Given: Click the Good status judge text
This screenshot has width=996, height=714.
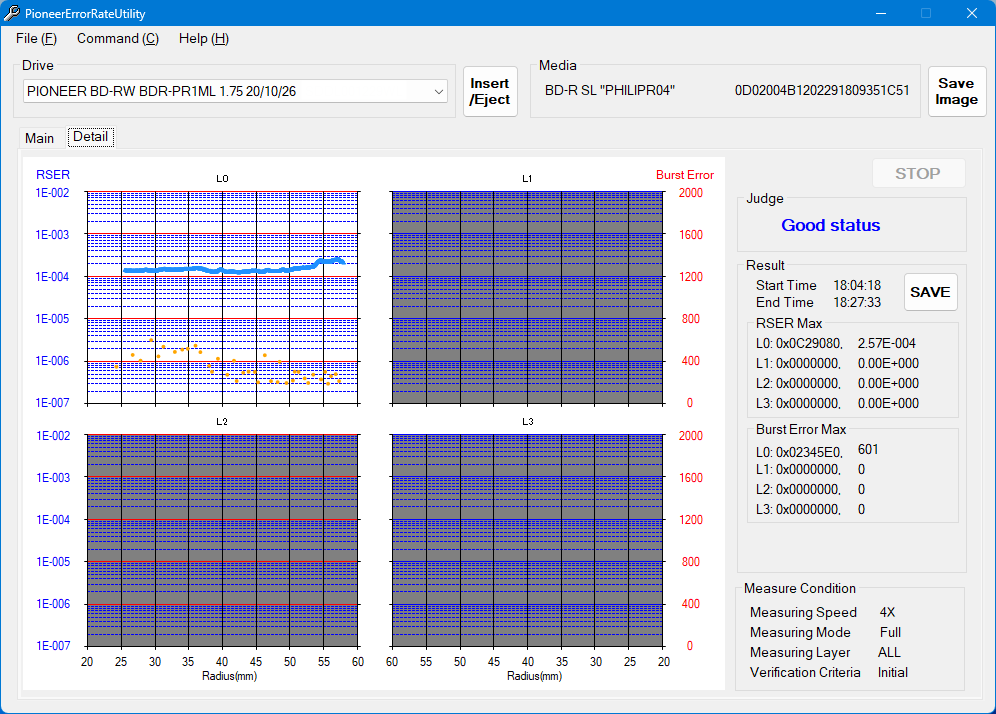Looking at the screenshot, I should click(830, 225).
